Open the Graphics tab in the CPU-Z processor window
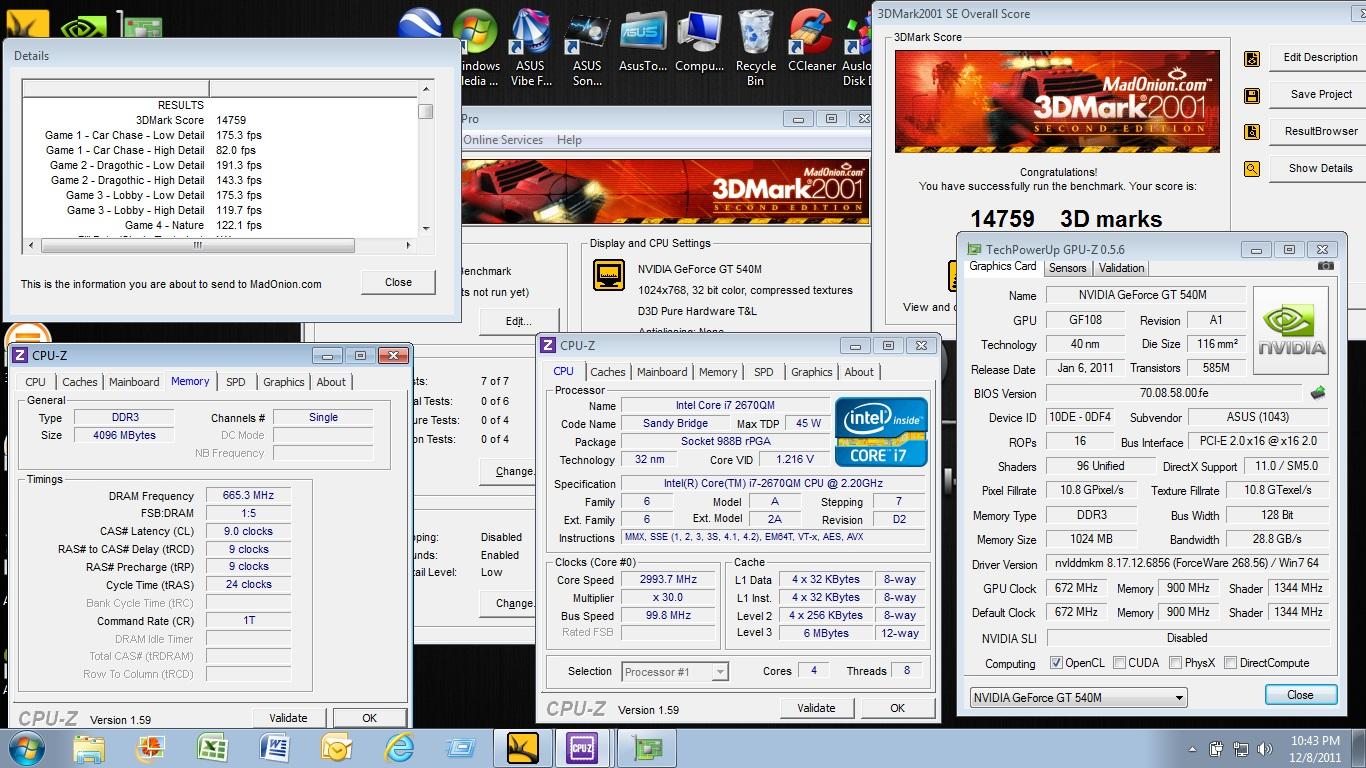 pyautogui.click(x=811, y=372)
